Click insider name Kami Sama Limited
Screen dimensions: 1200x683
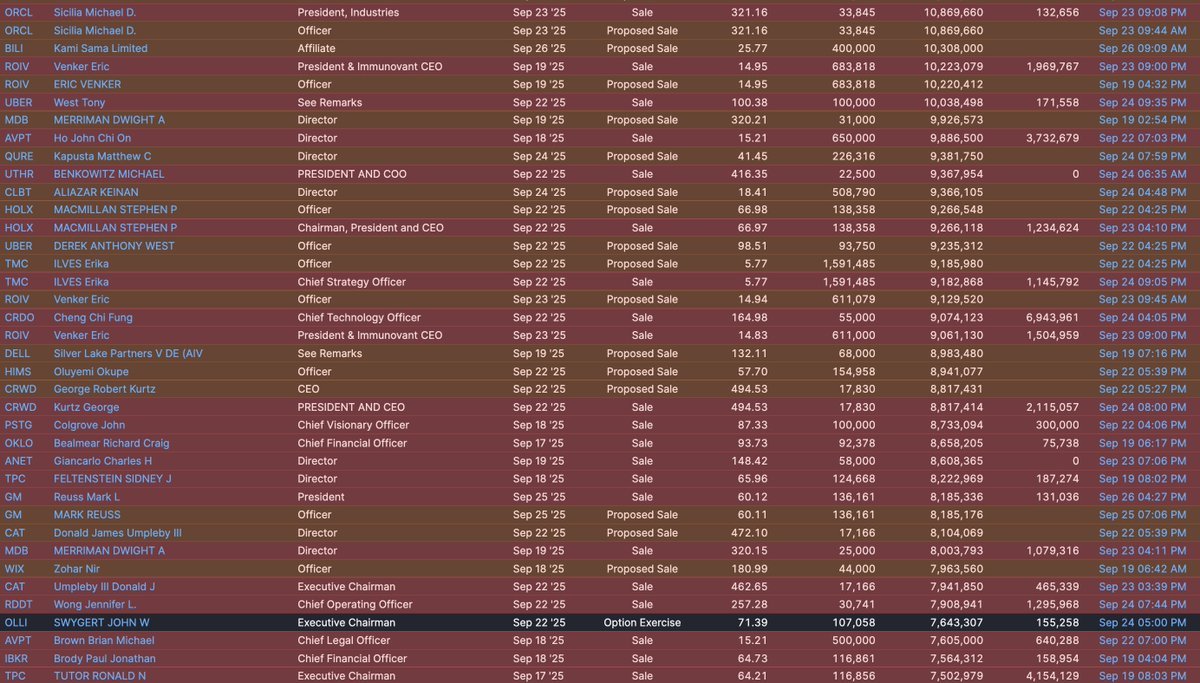[x=100, y=48]
